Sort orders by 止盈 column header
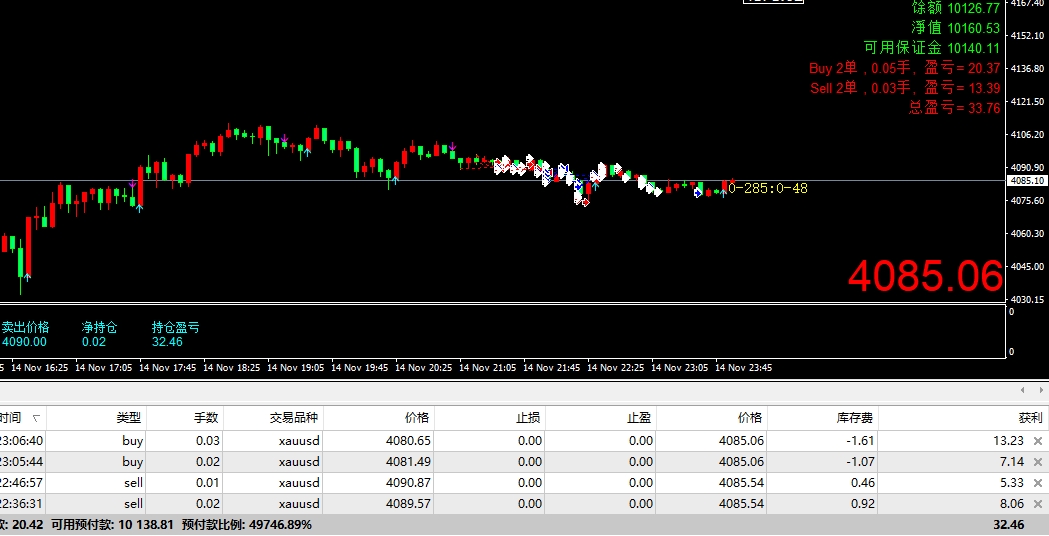Screen dimensions: 1049x536 pos(639,418)
